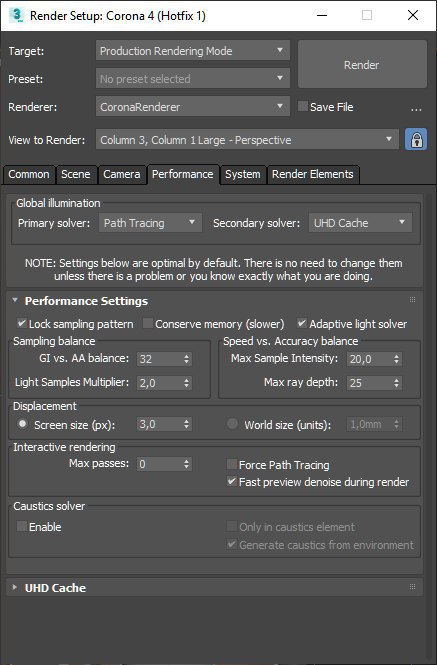Click Max Sample Intensity spinner arrows
Image resolution: width=437 pixels, height=665 pixels.
(396, 359)
